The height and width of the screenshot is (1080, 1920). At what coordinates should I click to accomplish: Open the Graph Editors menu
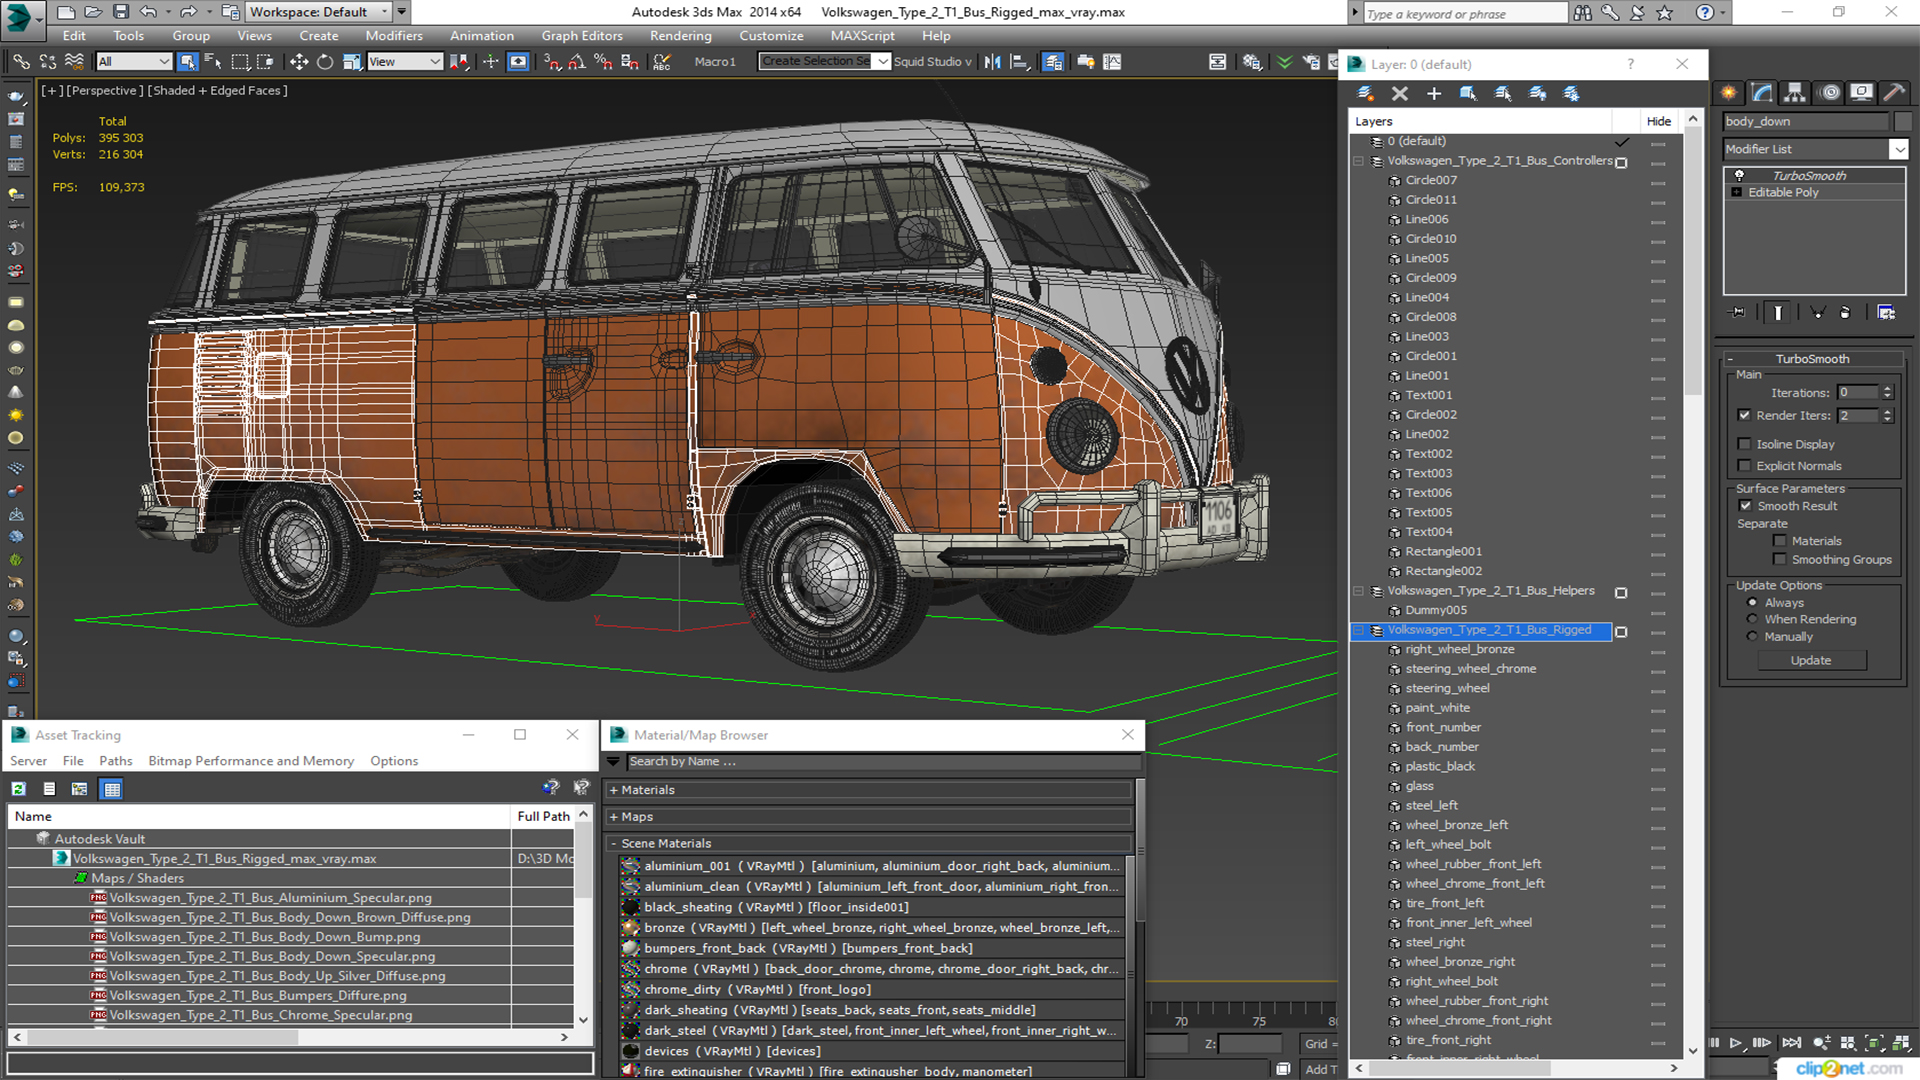pyautogui.click(x=582, y=36)
